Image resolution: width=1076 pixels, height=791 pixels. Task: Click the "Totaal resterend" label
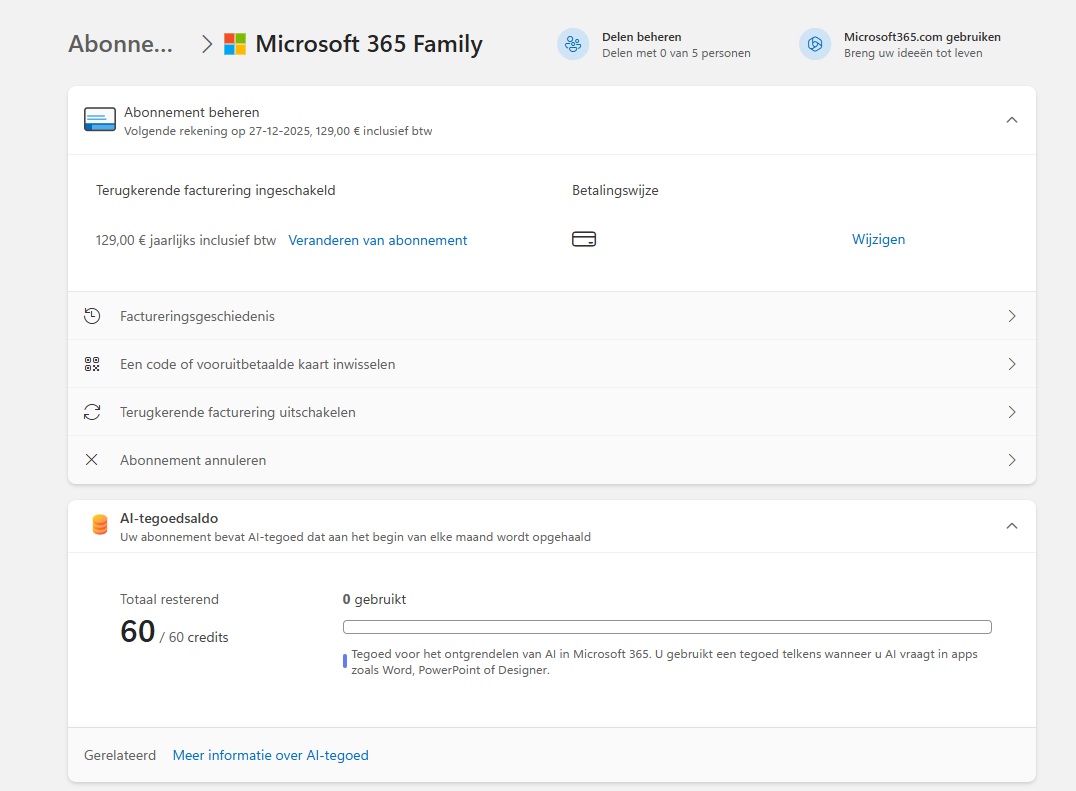[x=169, y=600]
